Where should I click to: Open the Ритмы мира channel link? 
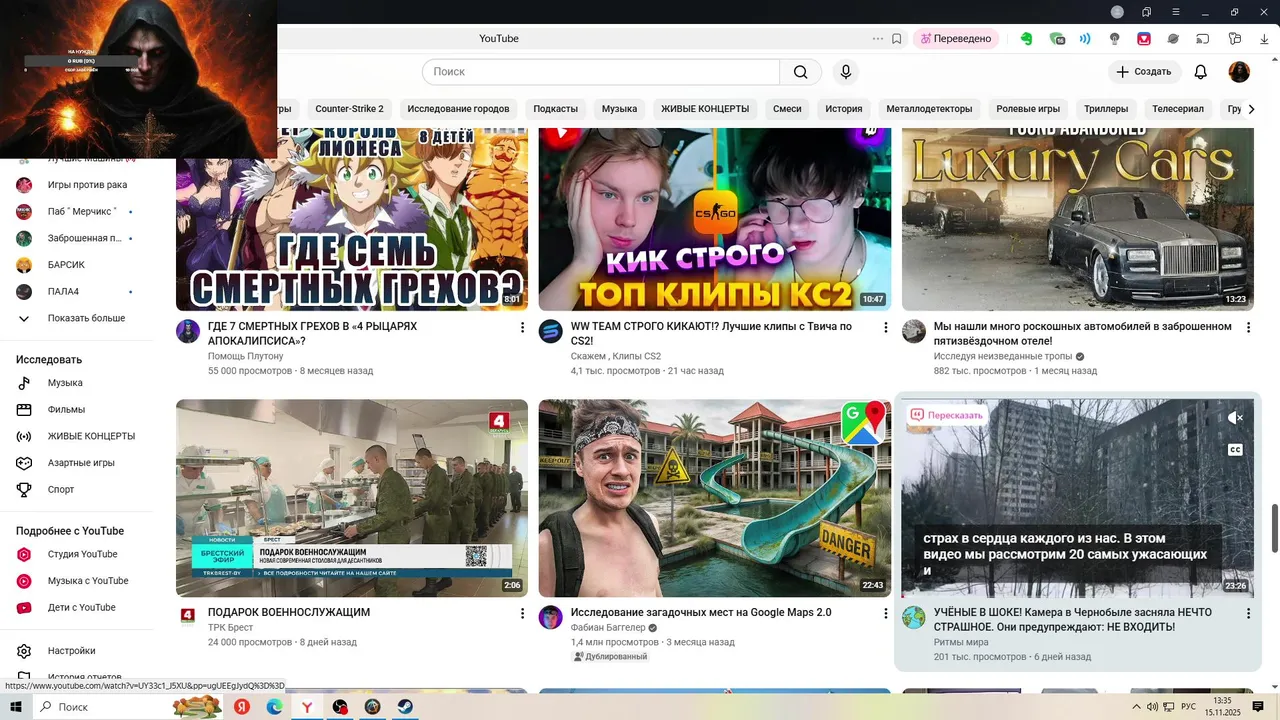coord(961,642)
